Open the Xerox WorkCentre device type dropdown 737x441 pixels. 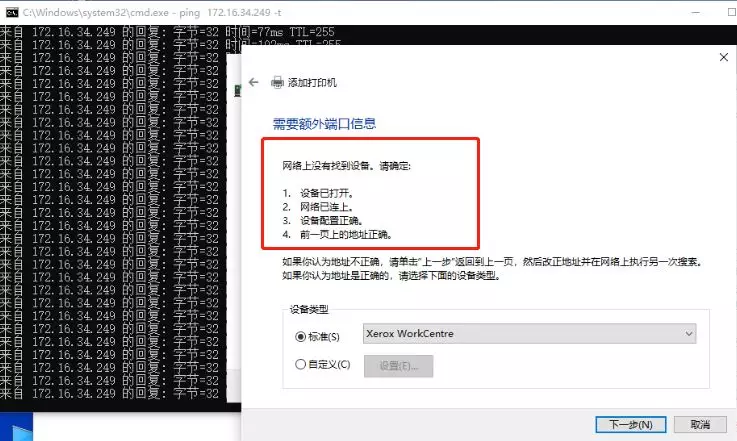529,333
